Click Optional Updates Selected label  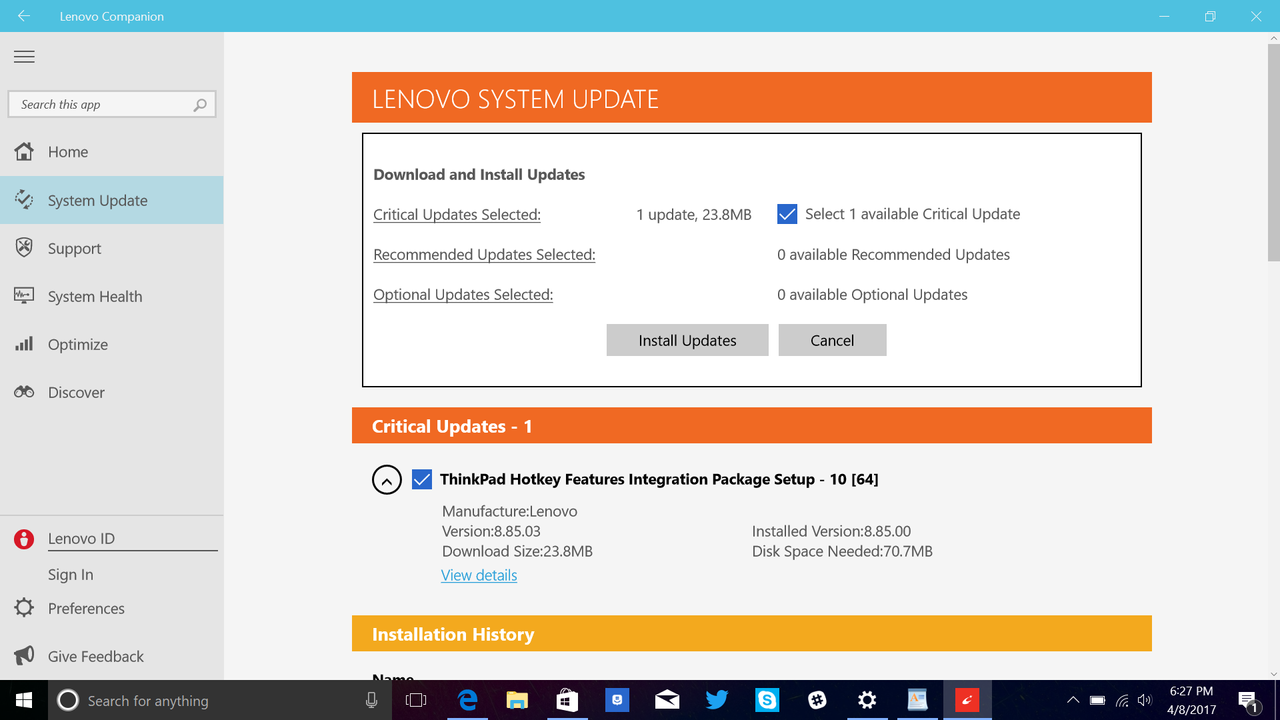coord(463,294)
